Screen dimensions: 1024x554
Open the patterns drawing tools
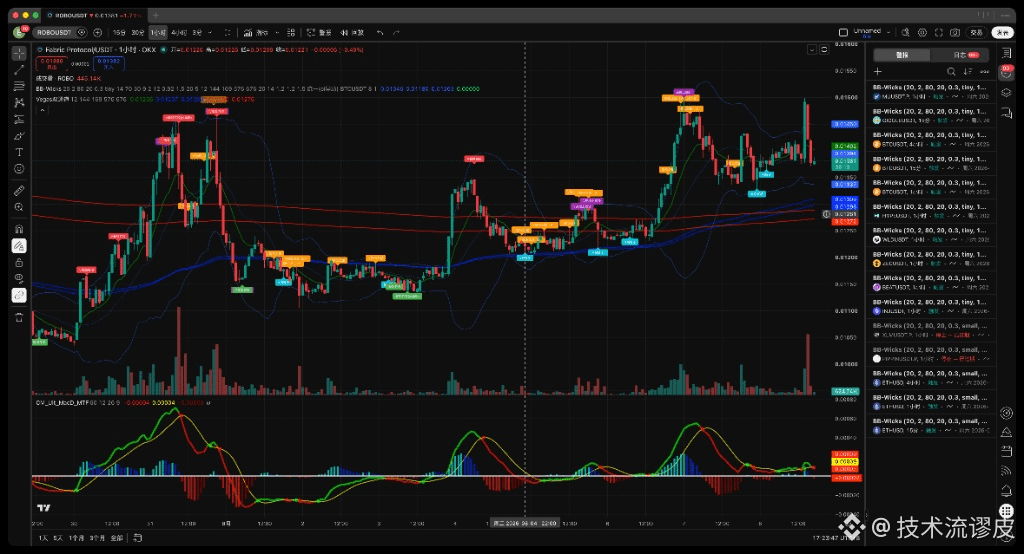tap(19, 103)
